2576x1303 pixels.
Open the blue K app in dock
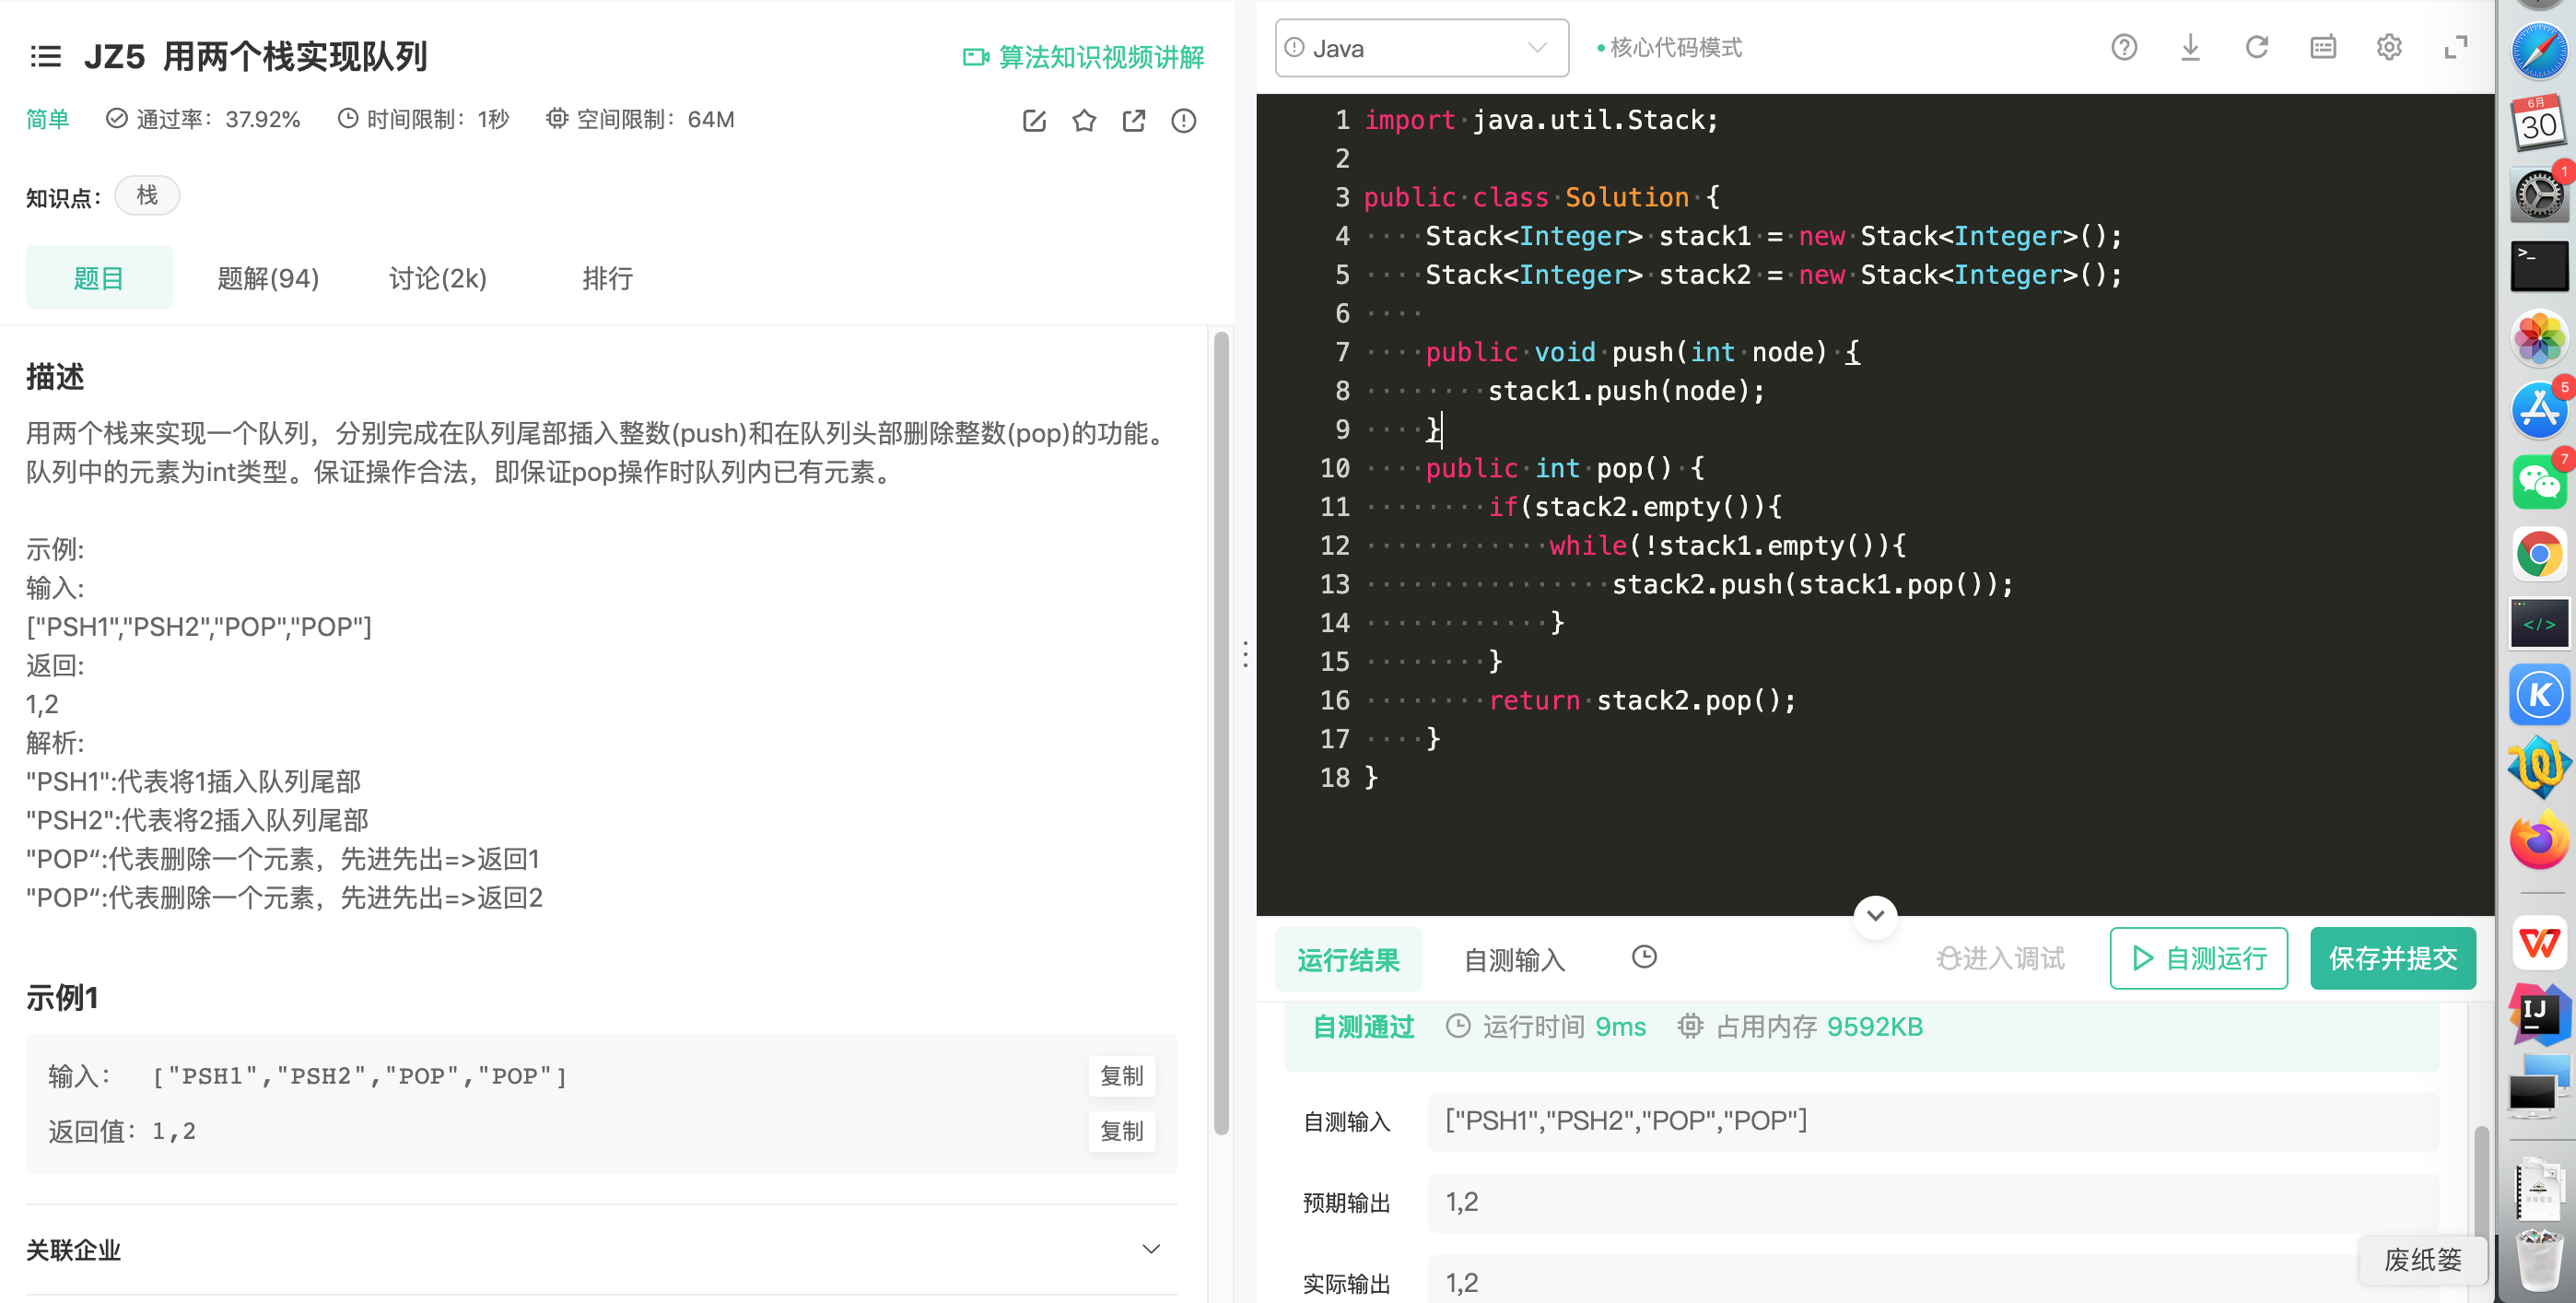click(x=2539, y=695)
